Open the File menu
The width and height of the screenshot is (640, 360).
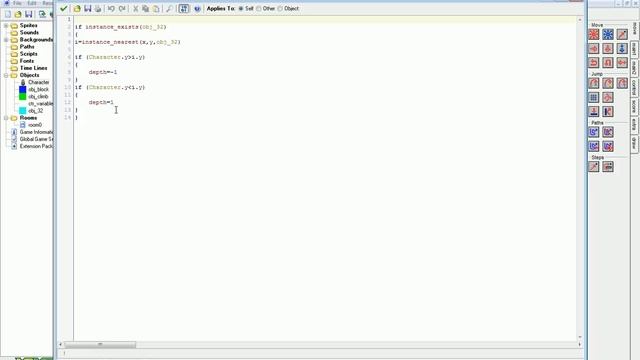(17, 3)
